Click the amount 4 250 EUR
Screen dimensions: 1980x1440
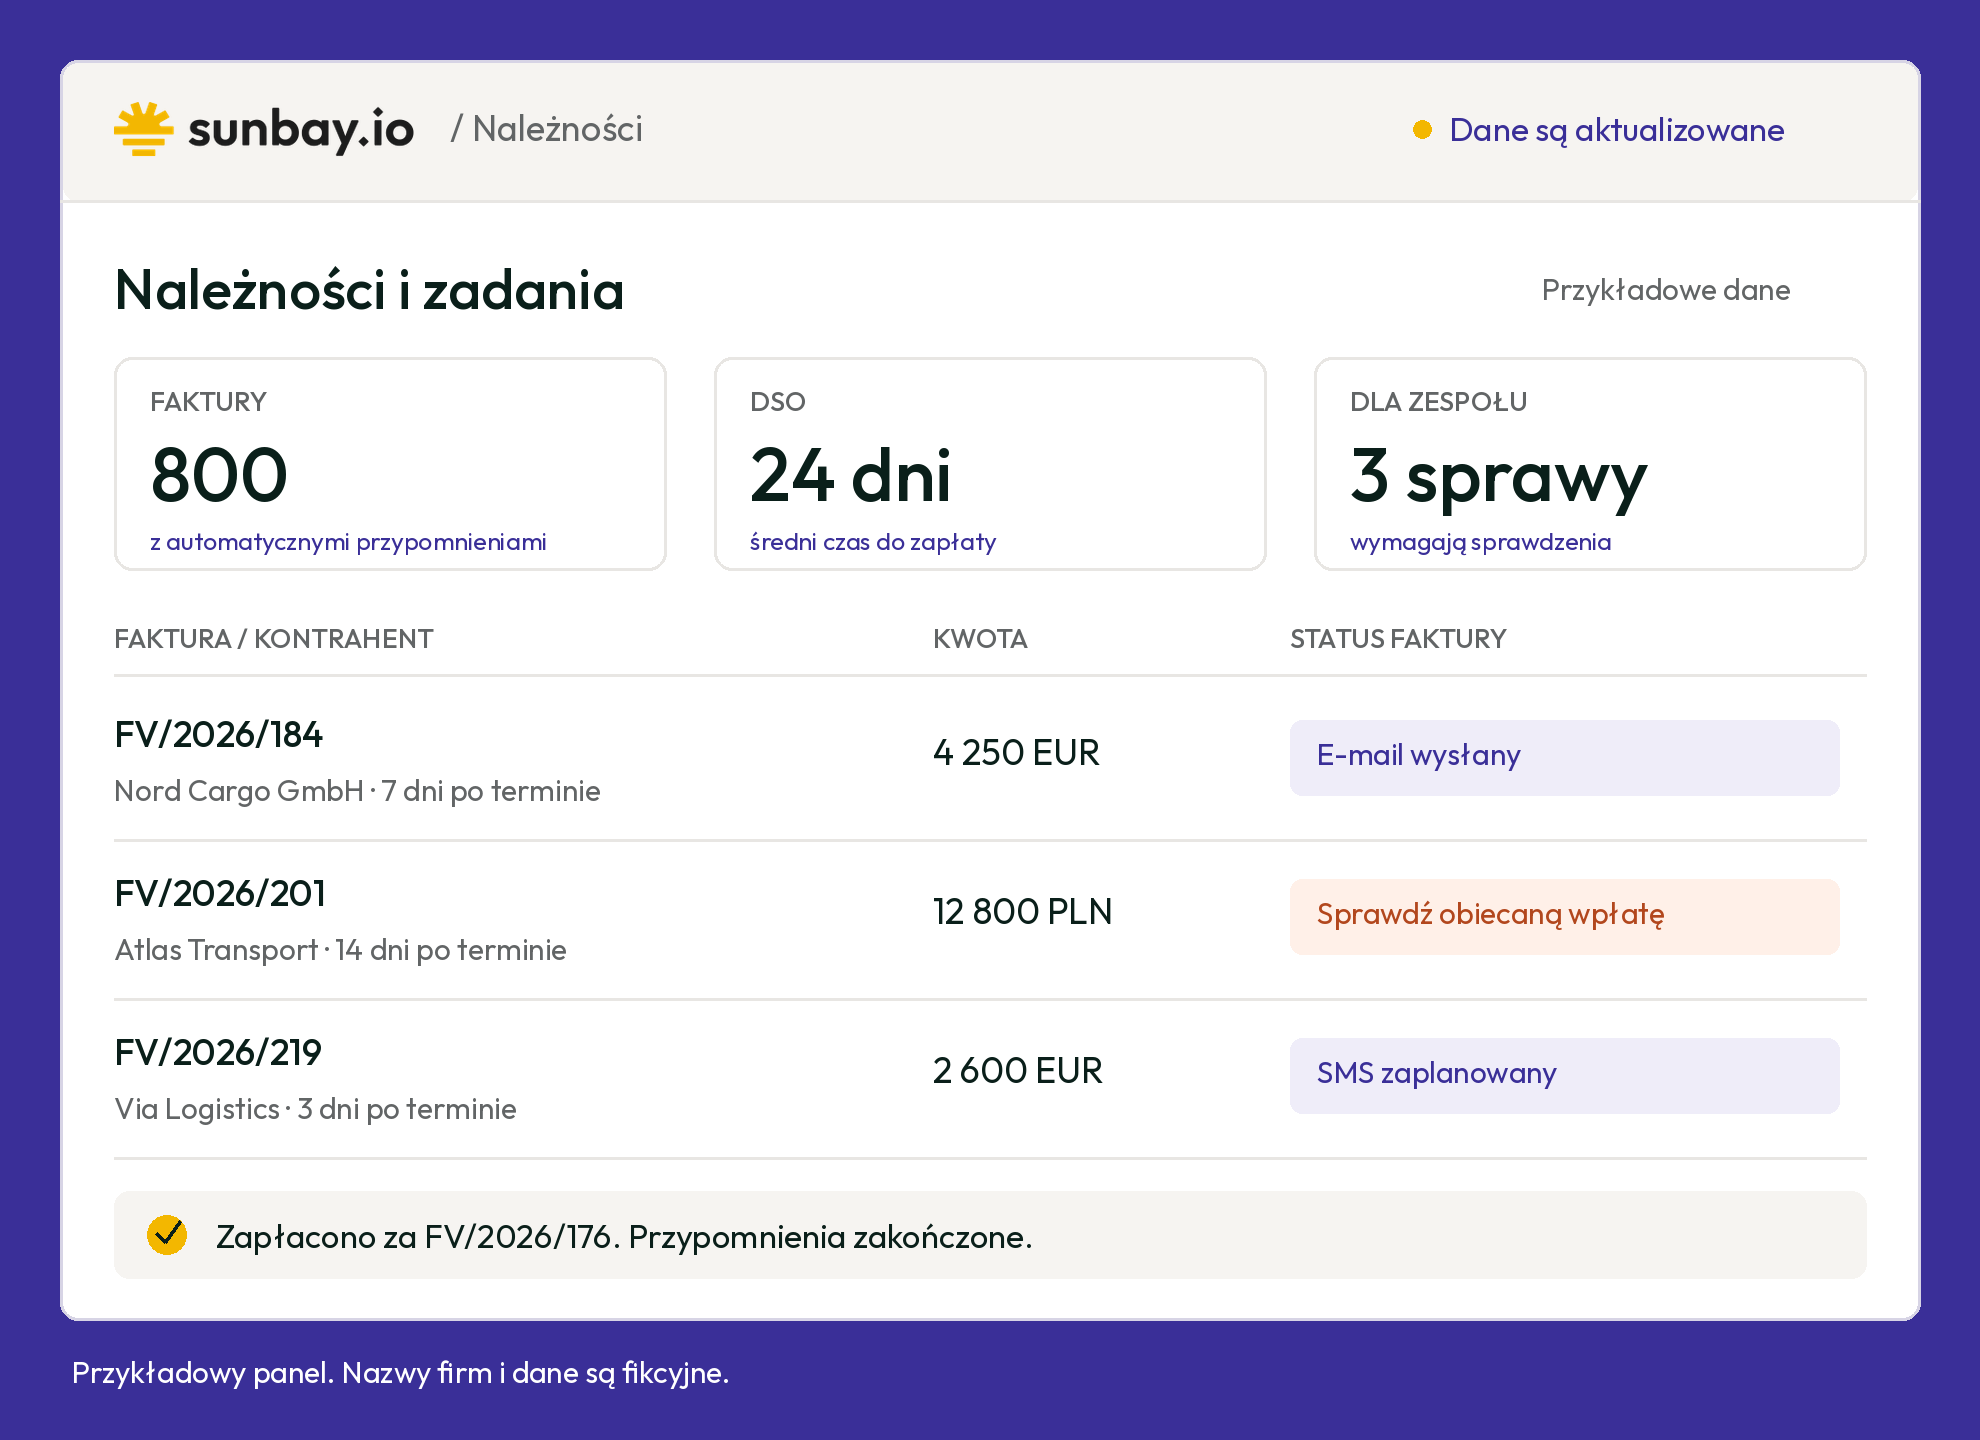coord(1016,752)
